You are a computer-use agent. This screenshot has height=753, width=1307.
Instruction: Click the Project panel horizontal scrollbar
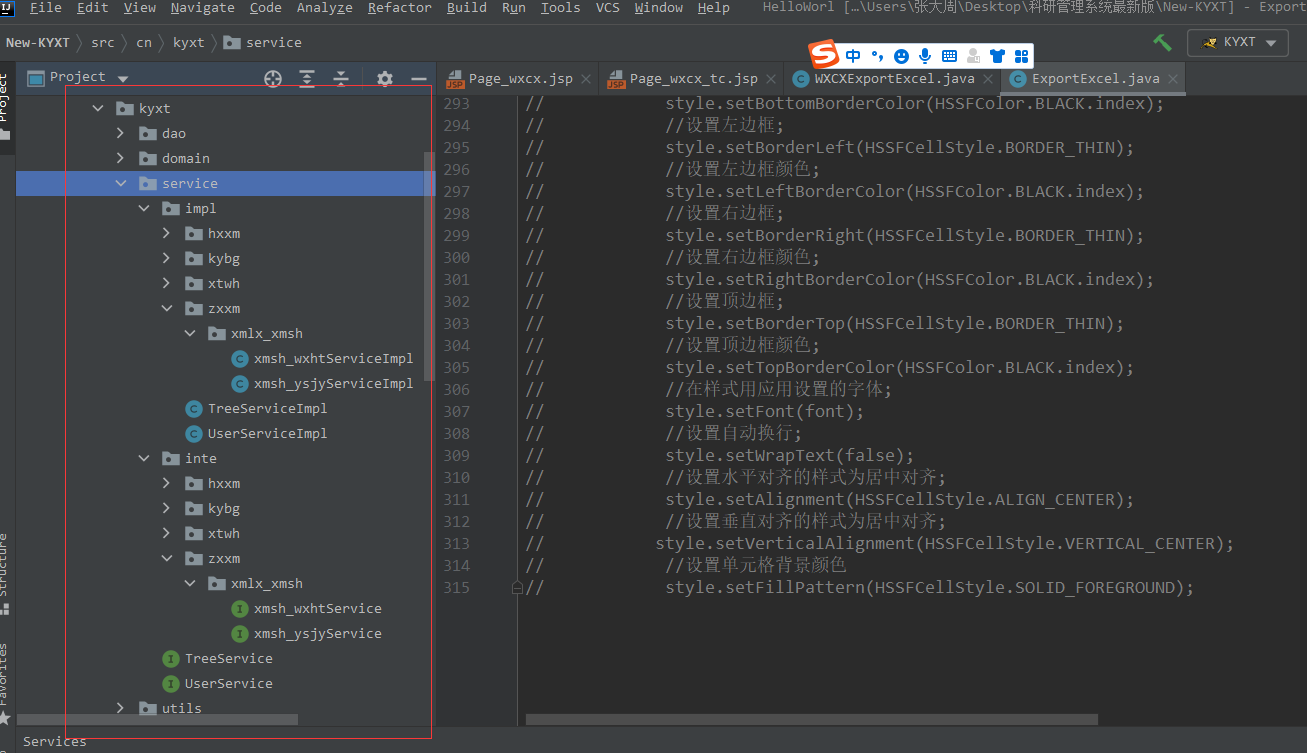pos(157,720)
